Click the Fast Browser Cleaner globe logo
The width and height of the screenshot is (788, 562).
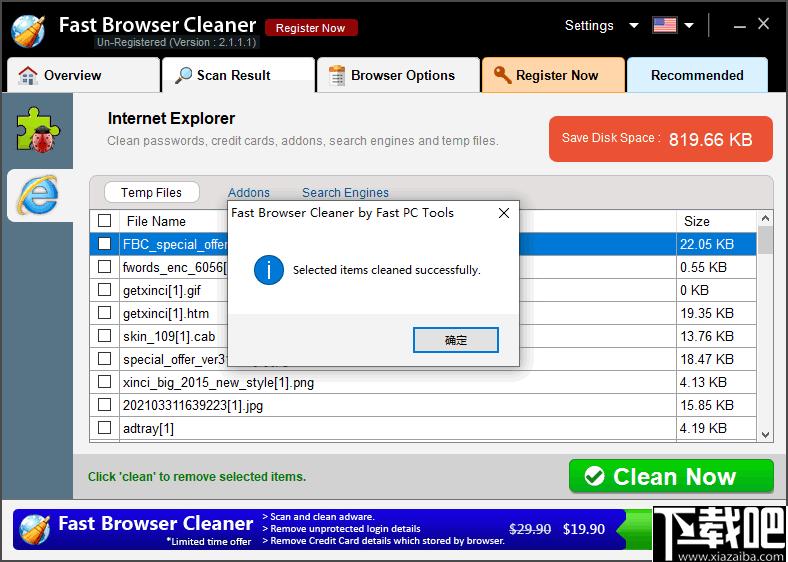(x=28, y=31)
